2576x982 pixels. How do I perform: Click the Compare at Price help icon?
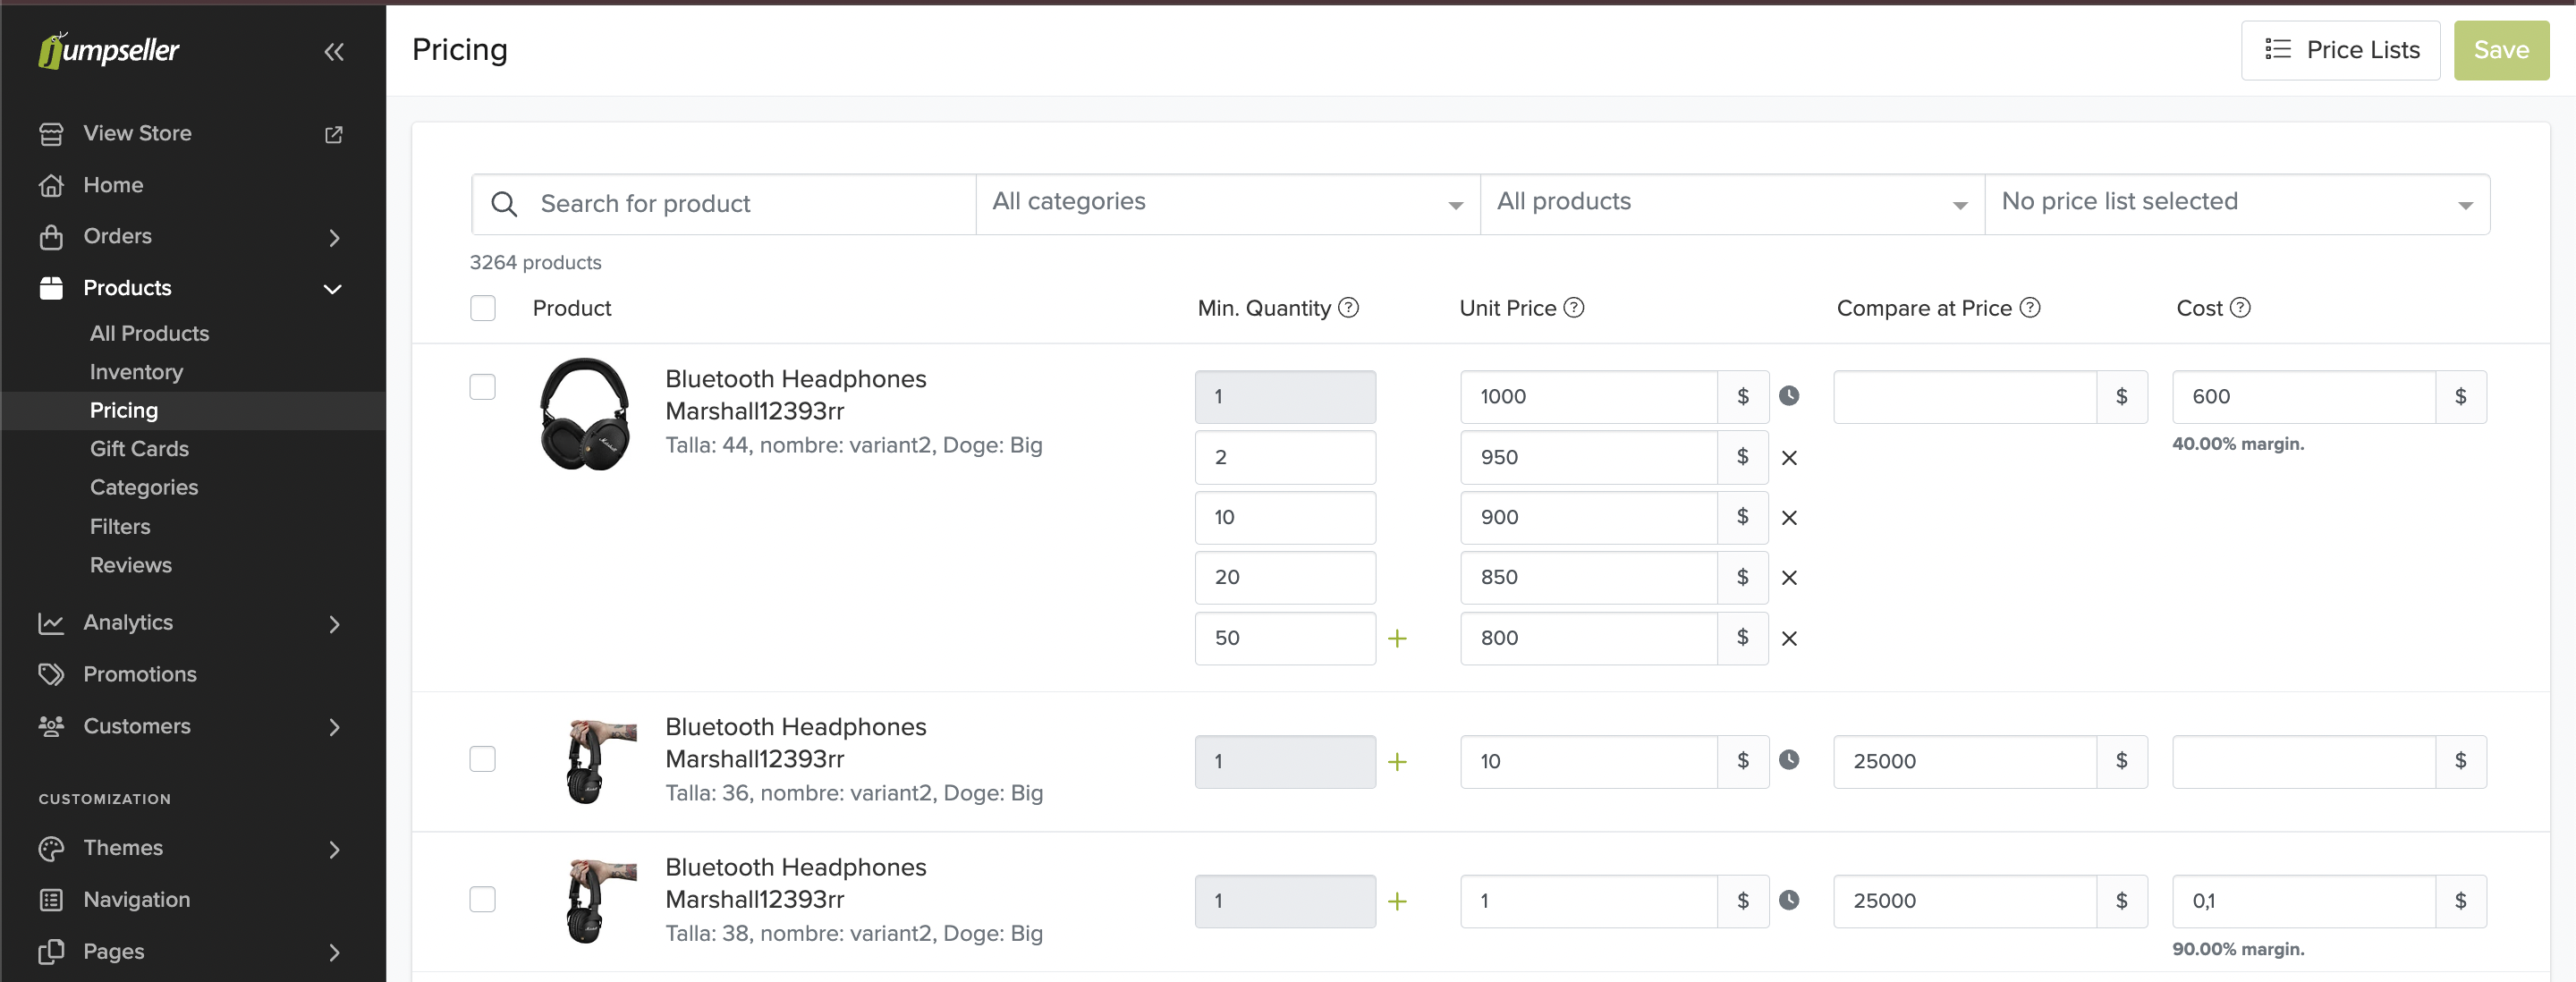coord(2029,308)
